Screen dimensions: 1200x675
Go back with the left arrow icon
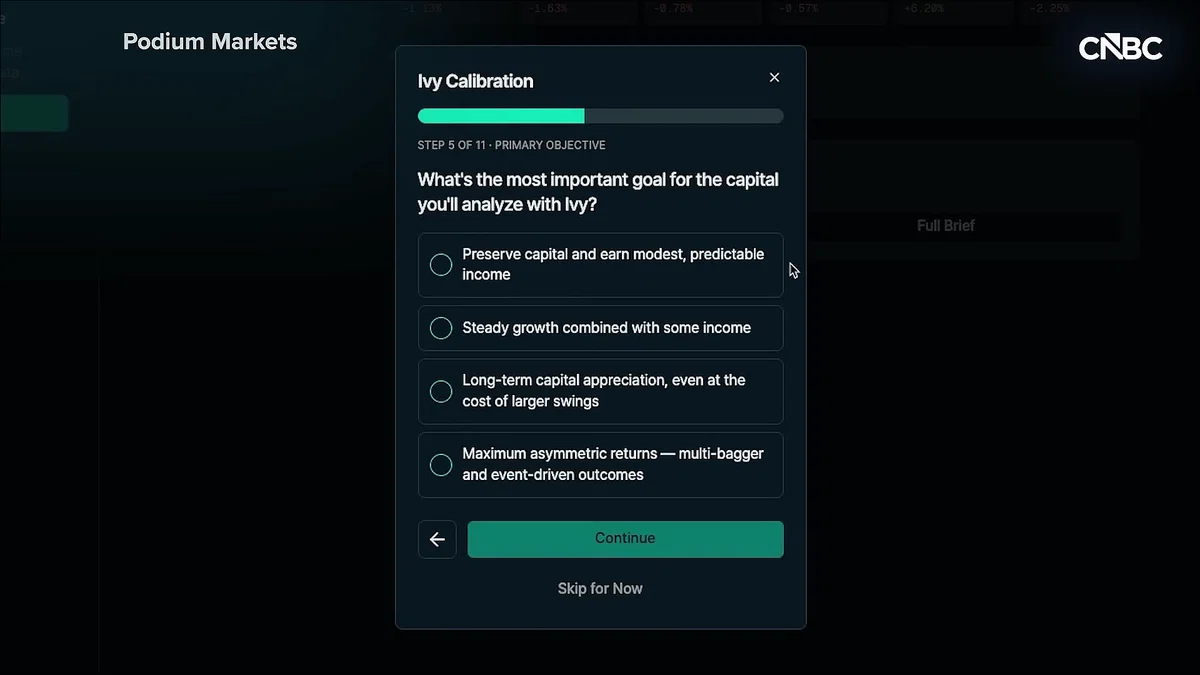pos(437,539)
